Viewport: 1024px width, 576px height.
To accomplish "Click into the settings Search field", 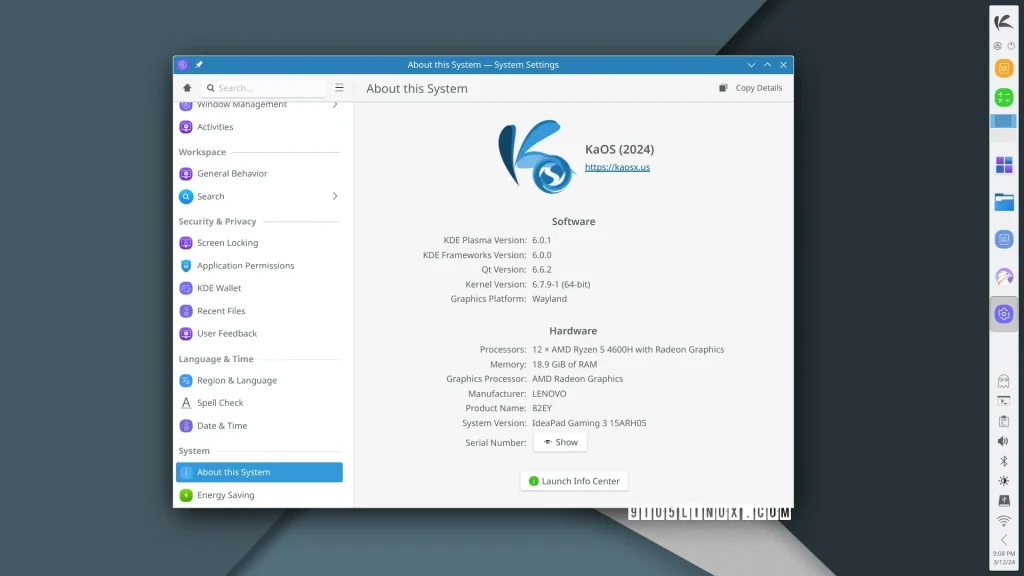I will coord(268,88).
